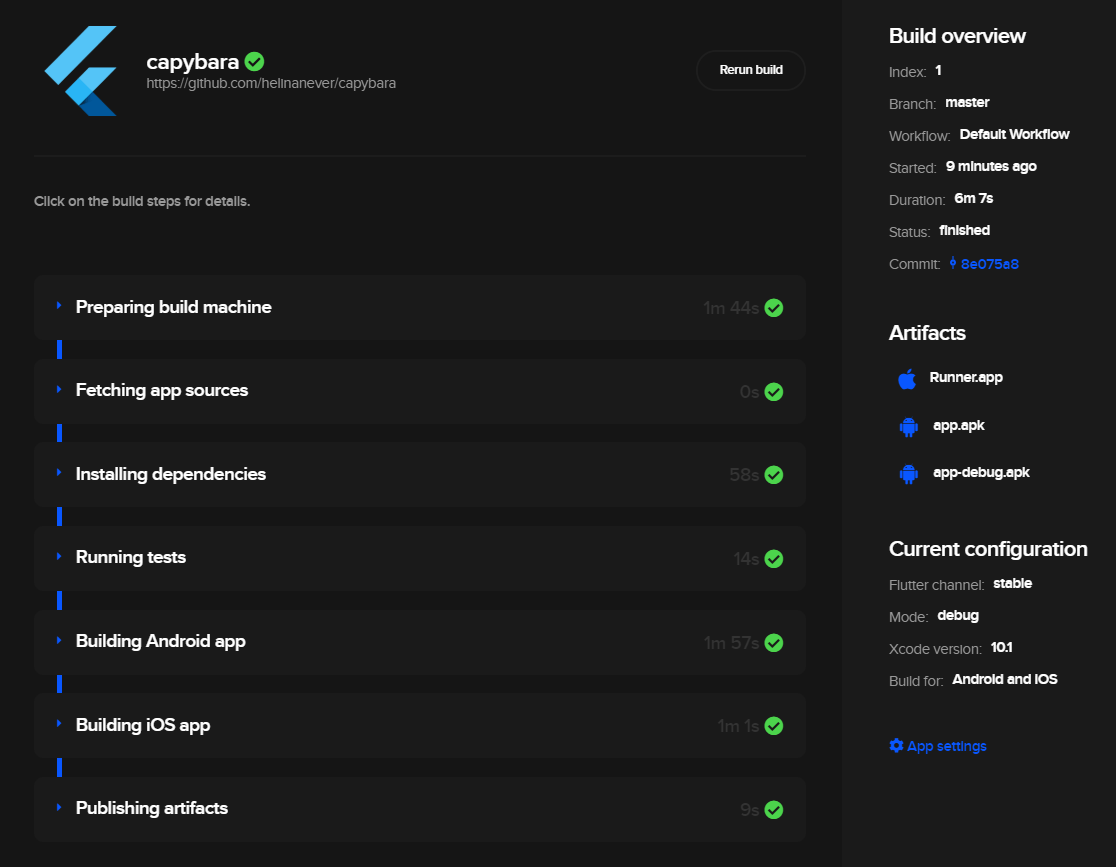This screenshot has height=867, width=1116.
Task: Open commit 8e075a8 link
Action: 989,264
